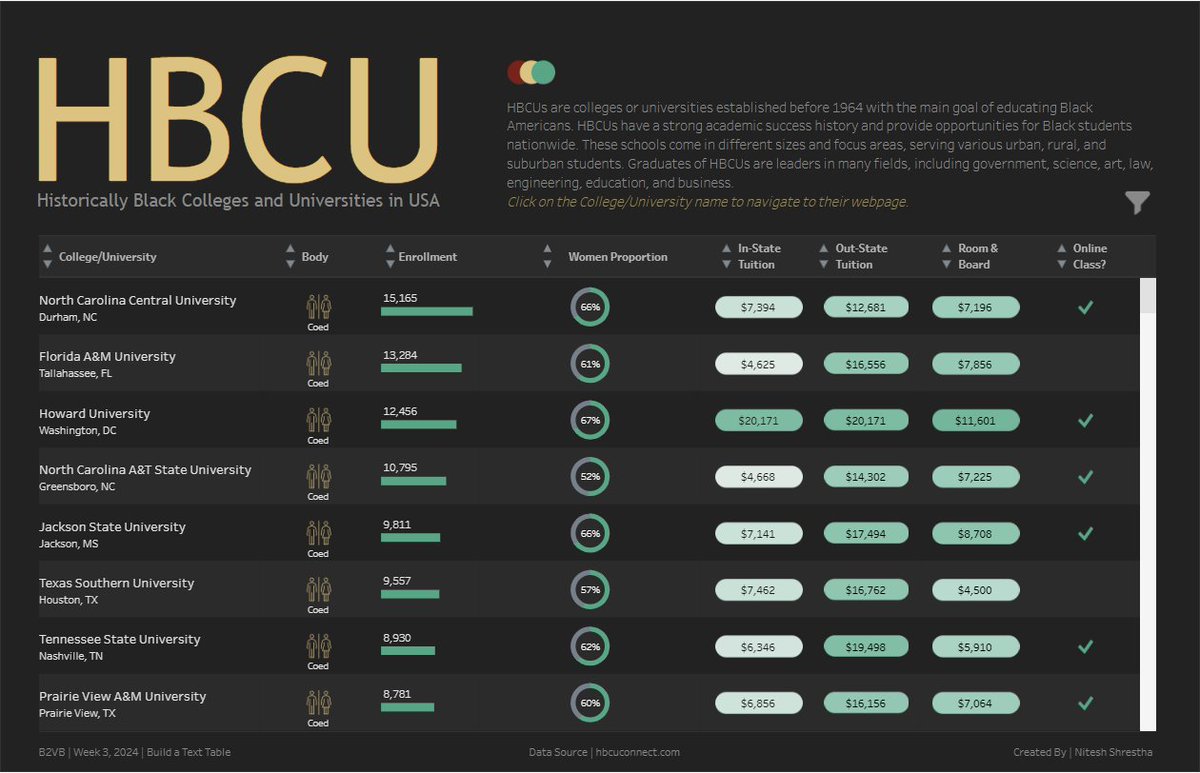Viewport: 1200px width, 773px height.
Task: Click out-state tuition pill $12,681
Action: point(866,307)
